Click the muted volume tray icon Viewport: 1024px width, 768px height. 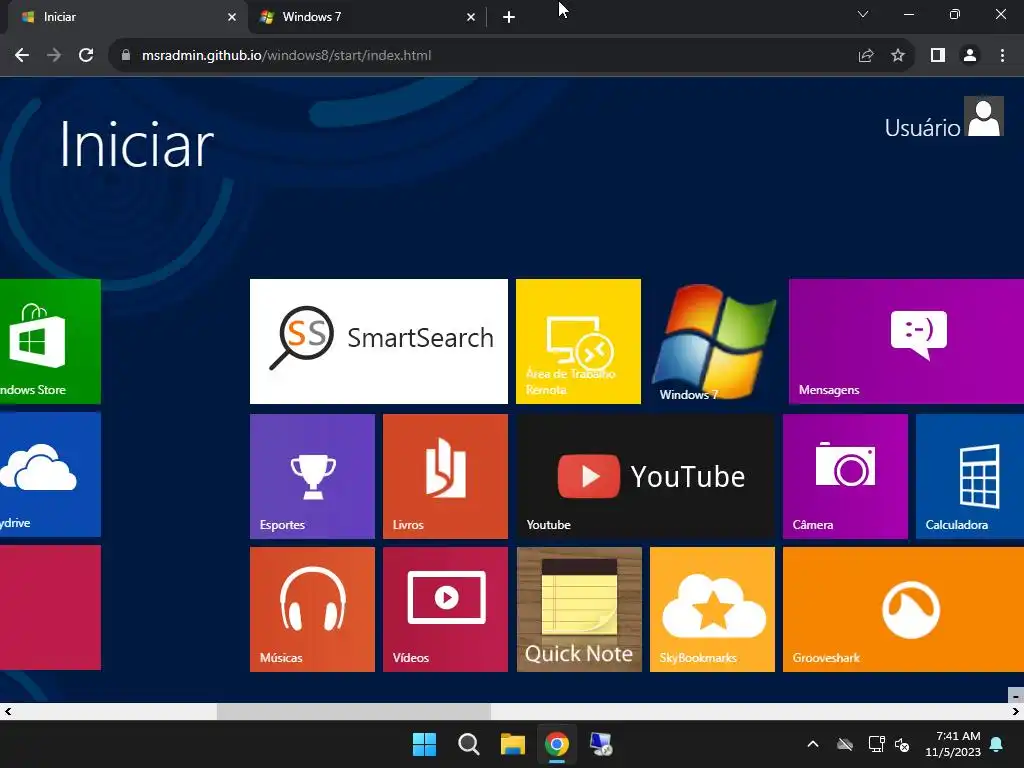tap(902, 744)
